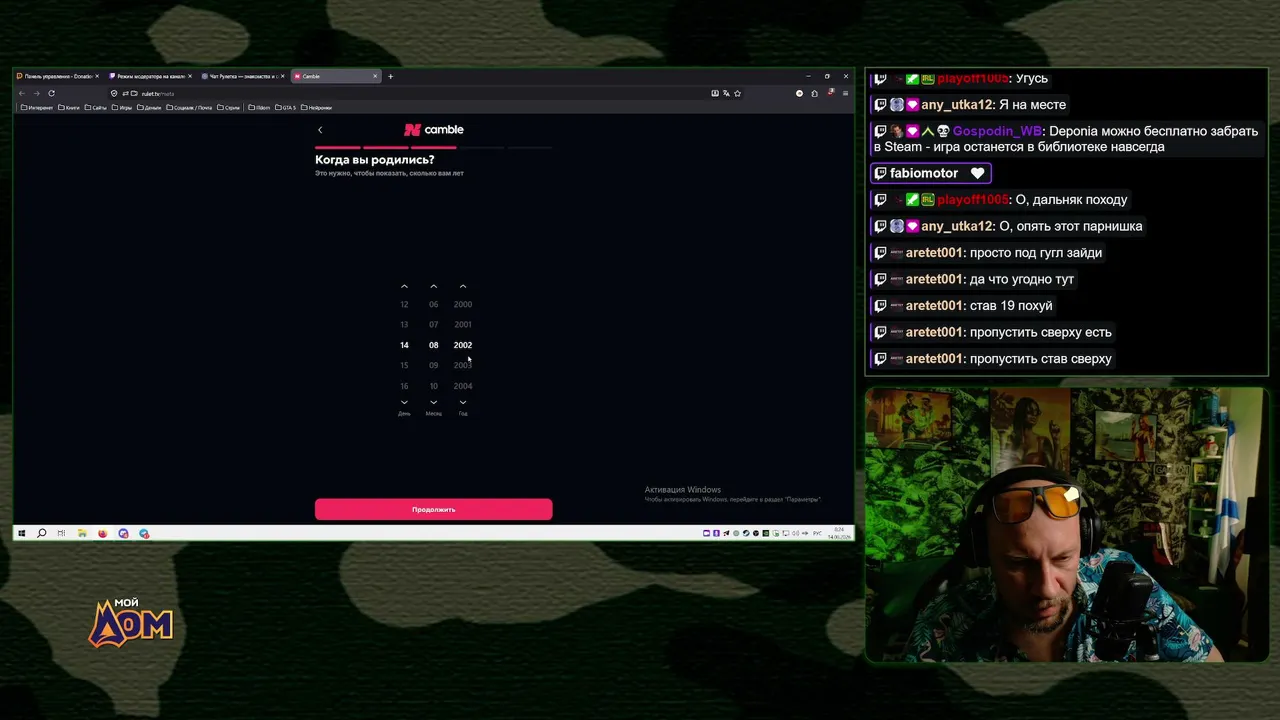Open Windows taskbar search
This screenshot has width=1280, height=720.
coord(41,533)
